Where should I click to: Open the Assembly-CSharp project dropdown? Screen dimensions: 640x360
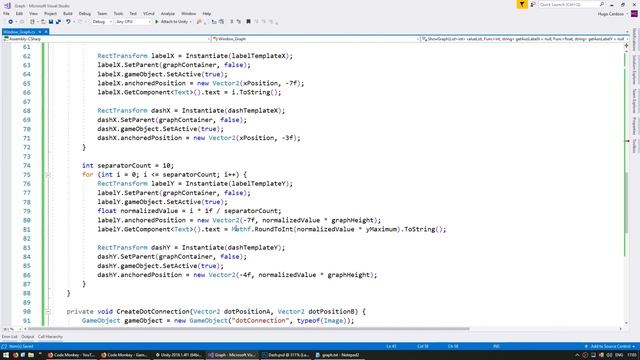point(106,39)
